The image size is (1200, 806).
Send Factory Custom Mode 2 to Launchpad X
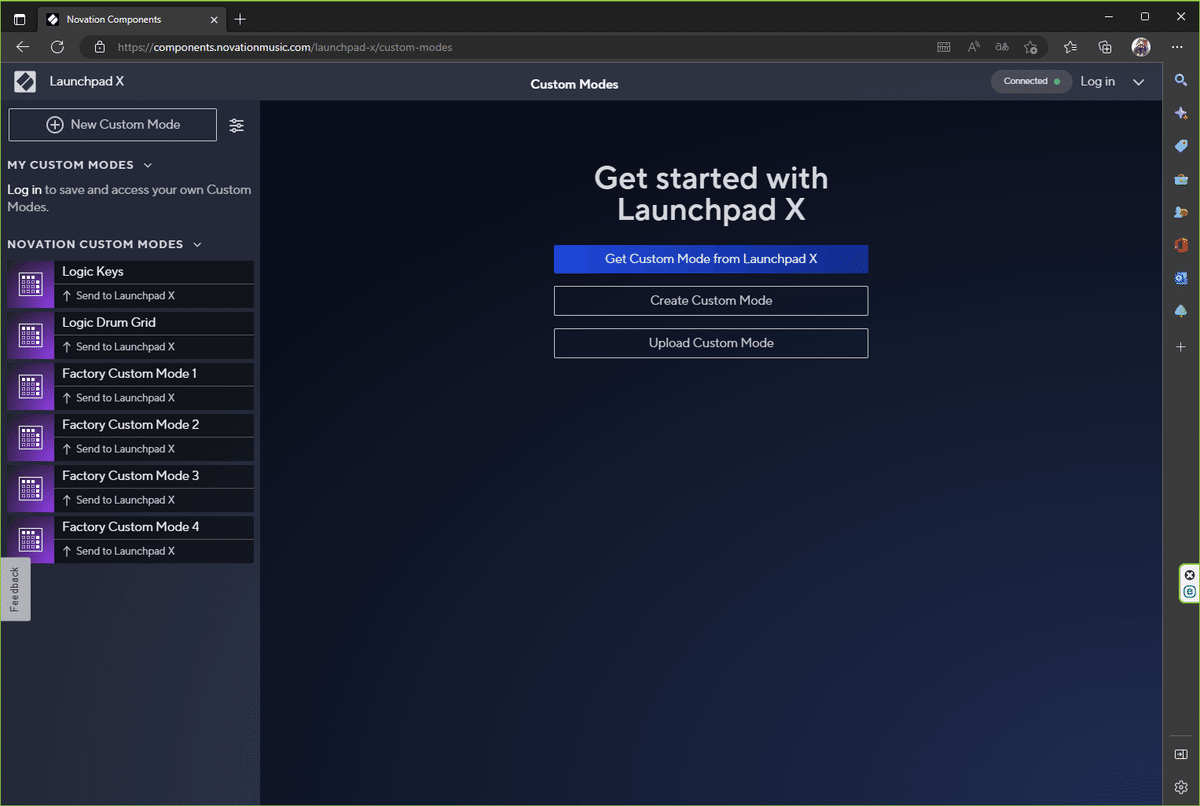153,449
